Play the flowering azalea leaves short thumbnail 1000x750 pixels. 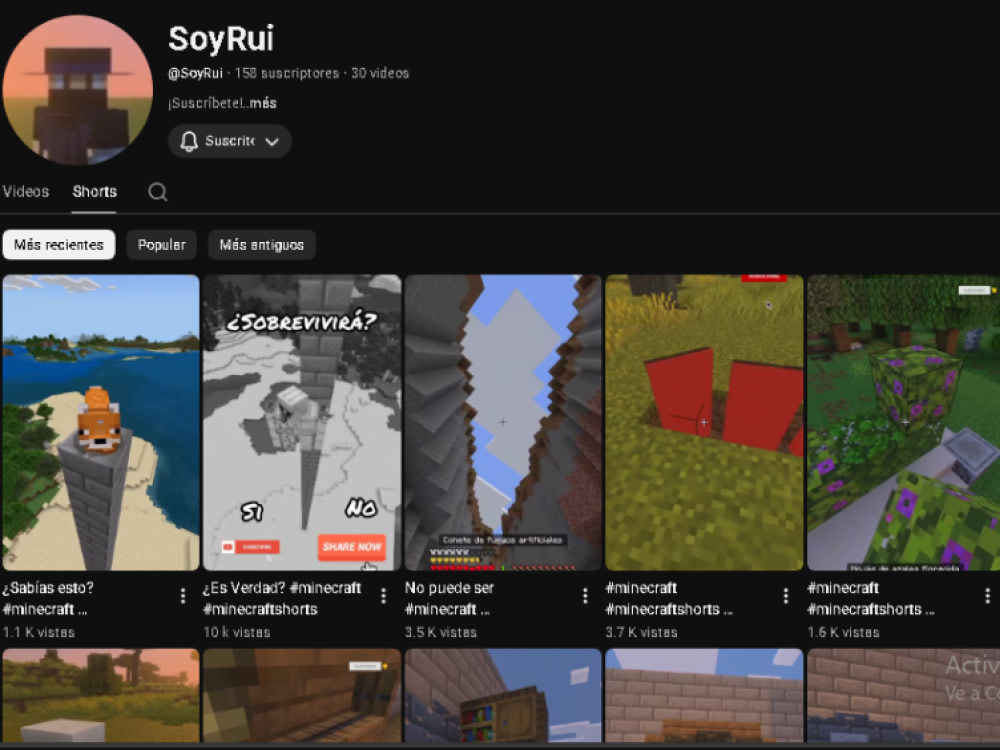pyautogui.click(x=903, y=422)
